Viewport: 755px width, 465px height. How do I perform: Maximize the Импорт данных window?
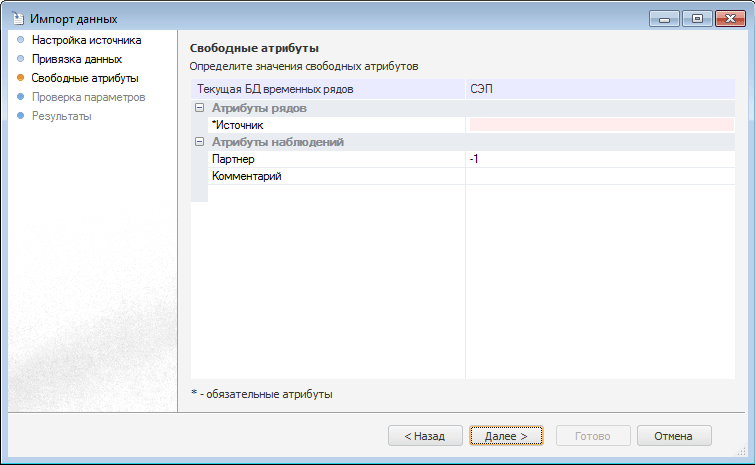(697, 18)
